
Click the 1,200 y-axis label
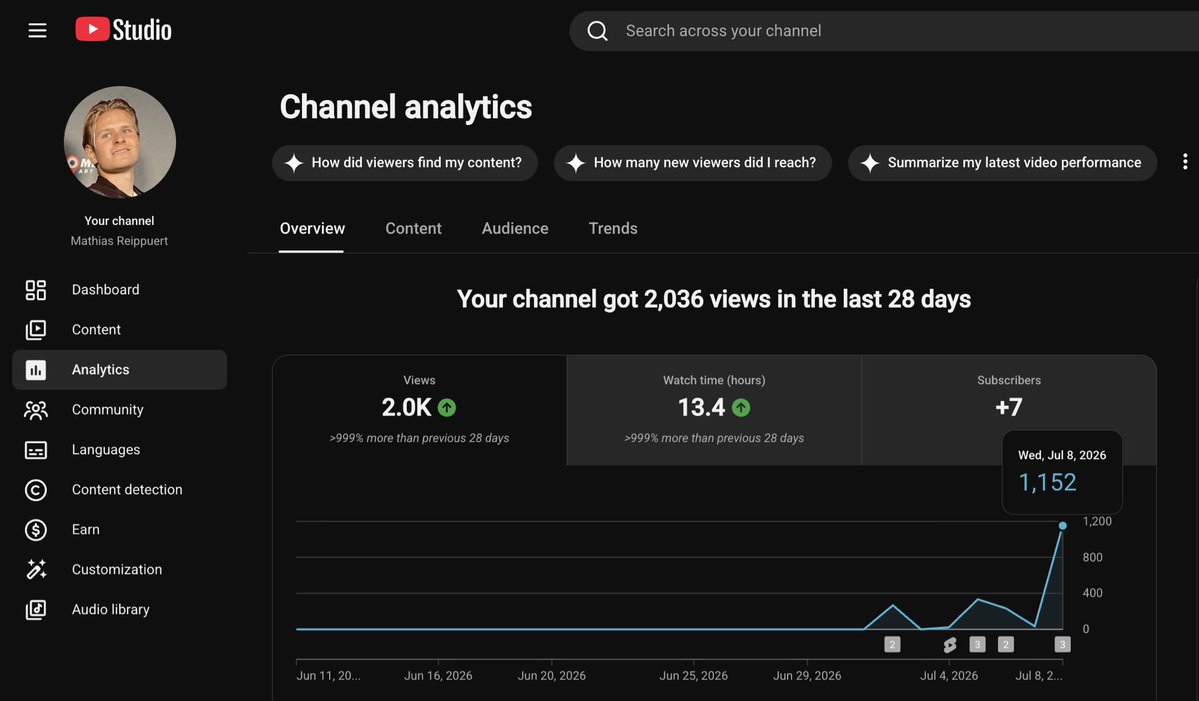click(1097, 521)
